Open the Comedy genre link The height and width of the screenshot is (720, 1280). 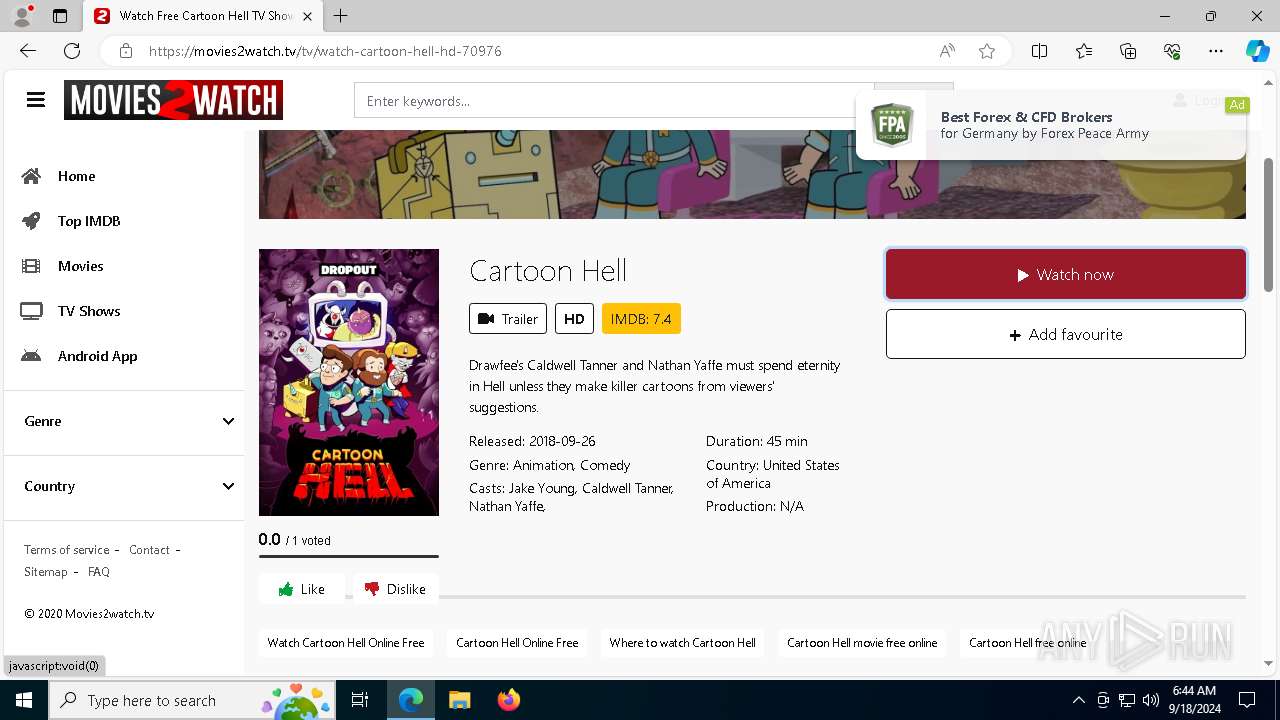605,465
